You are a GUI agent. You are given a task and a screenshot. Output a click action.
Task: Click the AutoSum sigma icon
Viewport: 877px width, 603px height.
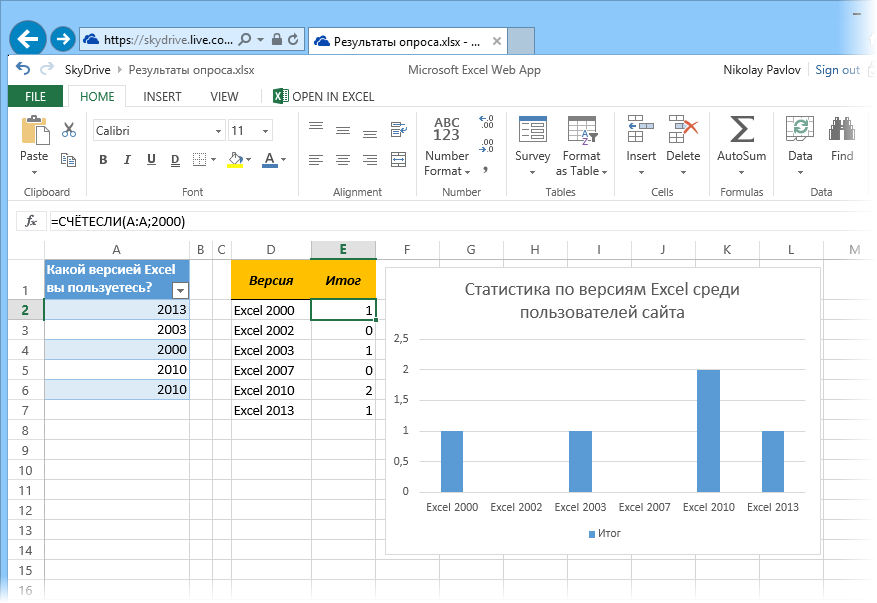coord(741,130)
